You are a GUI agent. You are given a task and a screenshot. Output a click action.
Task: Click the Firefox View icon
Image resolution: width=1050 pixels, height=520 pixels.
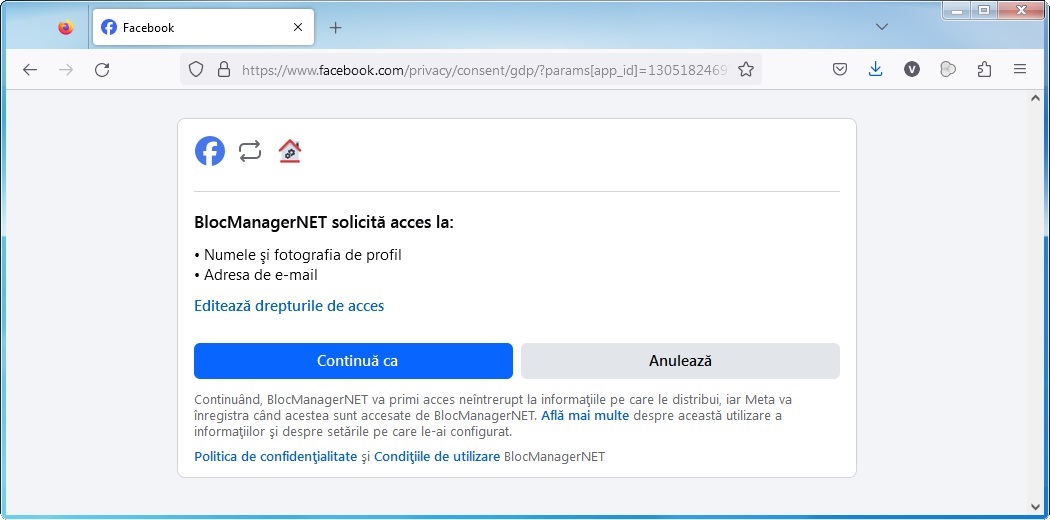[x=65, y=28]
